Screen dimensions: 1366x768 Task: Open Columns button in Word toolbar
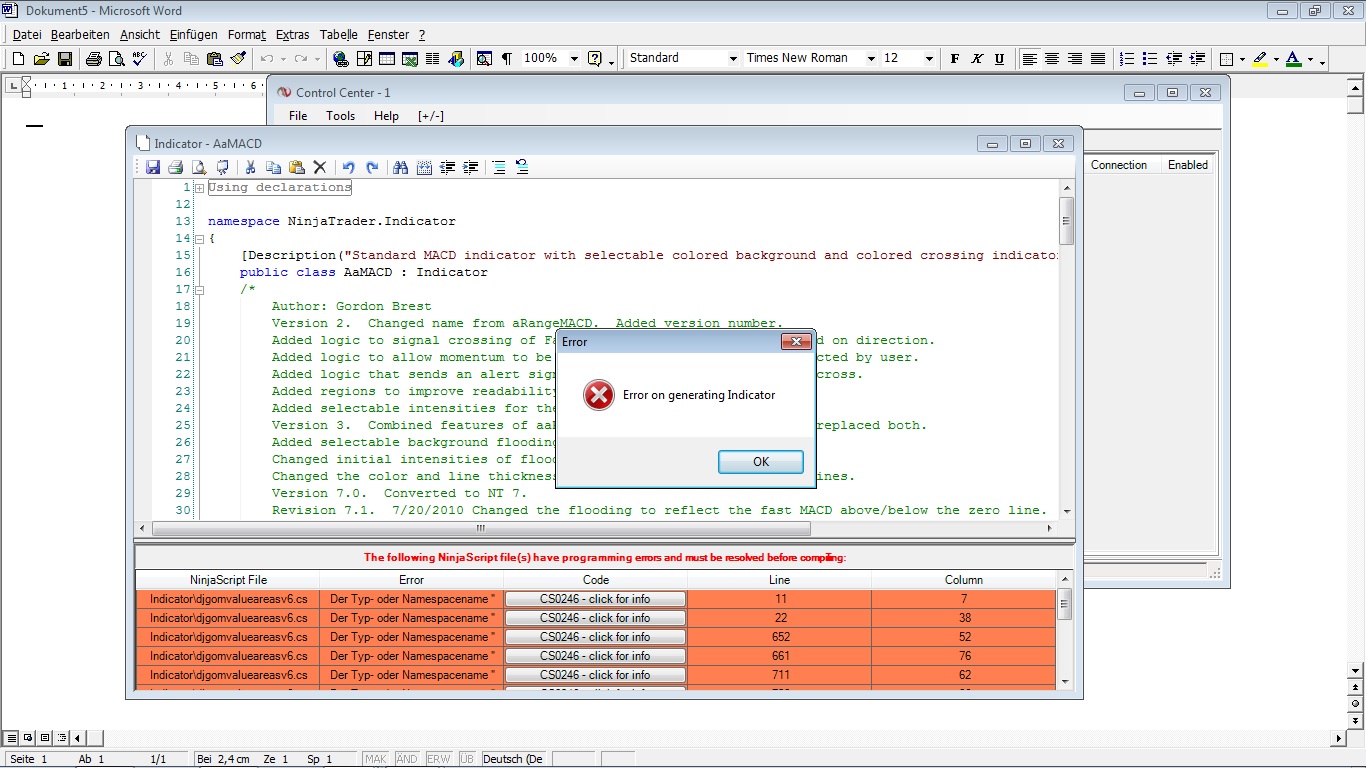(x=433, y=59)
